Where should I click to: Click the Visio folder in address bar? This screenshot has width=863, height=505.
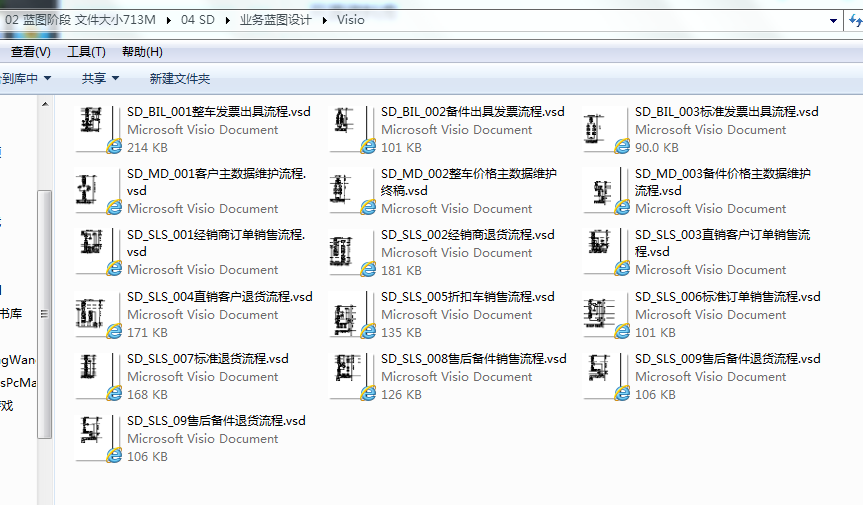(350, 20)
